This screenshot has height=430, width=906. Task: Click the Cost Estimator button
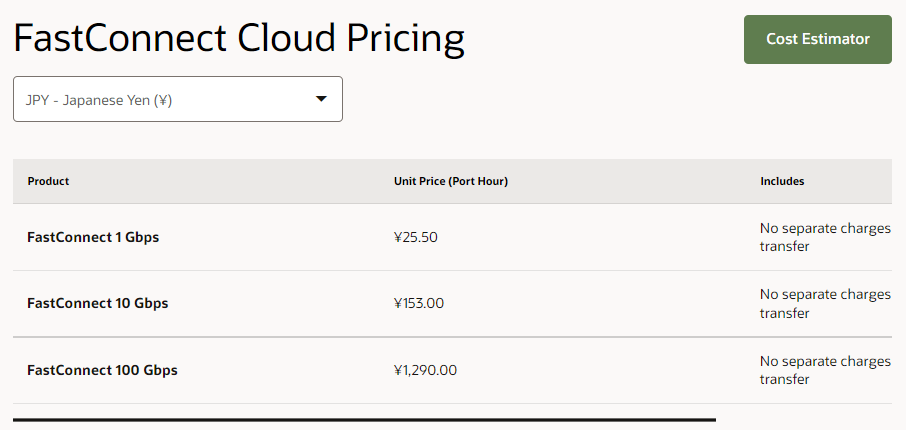[x=817, y=39]
